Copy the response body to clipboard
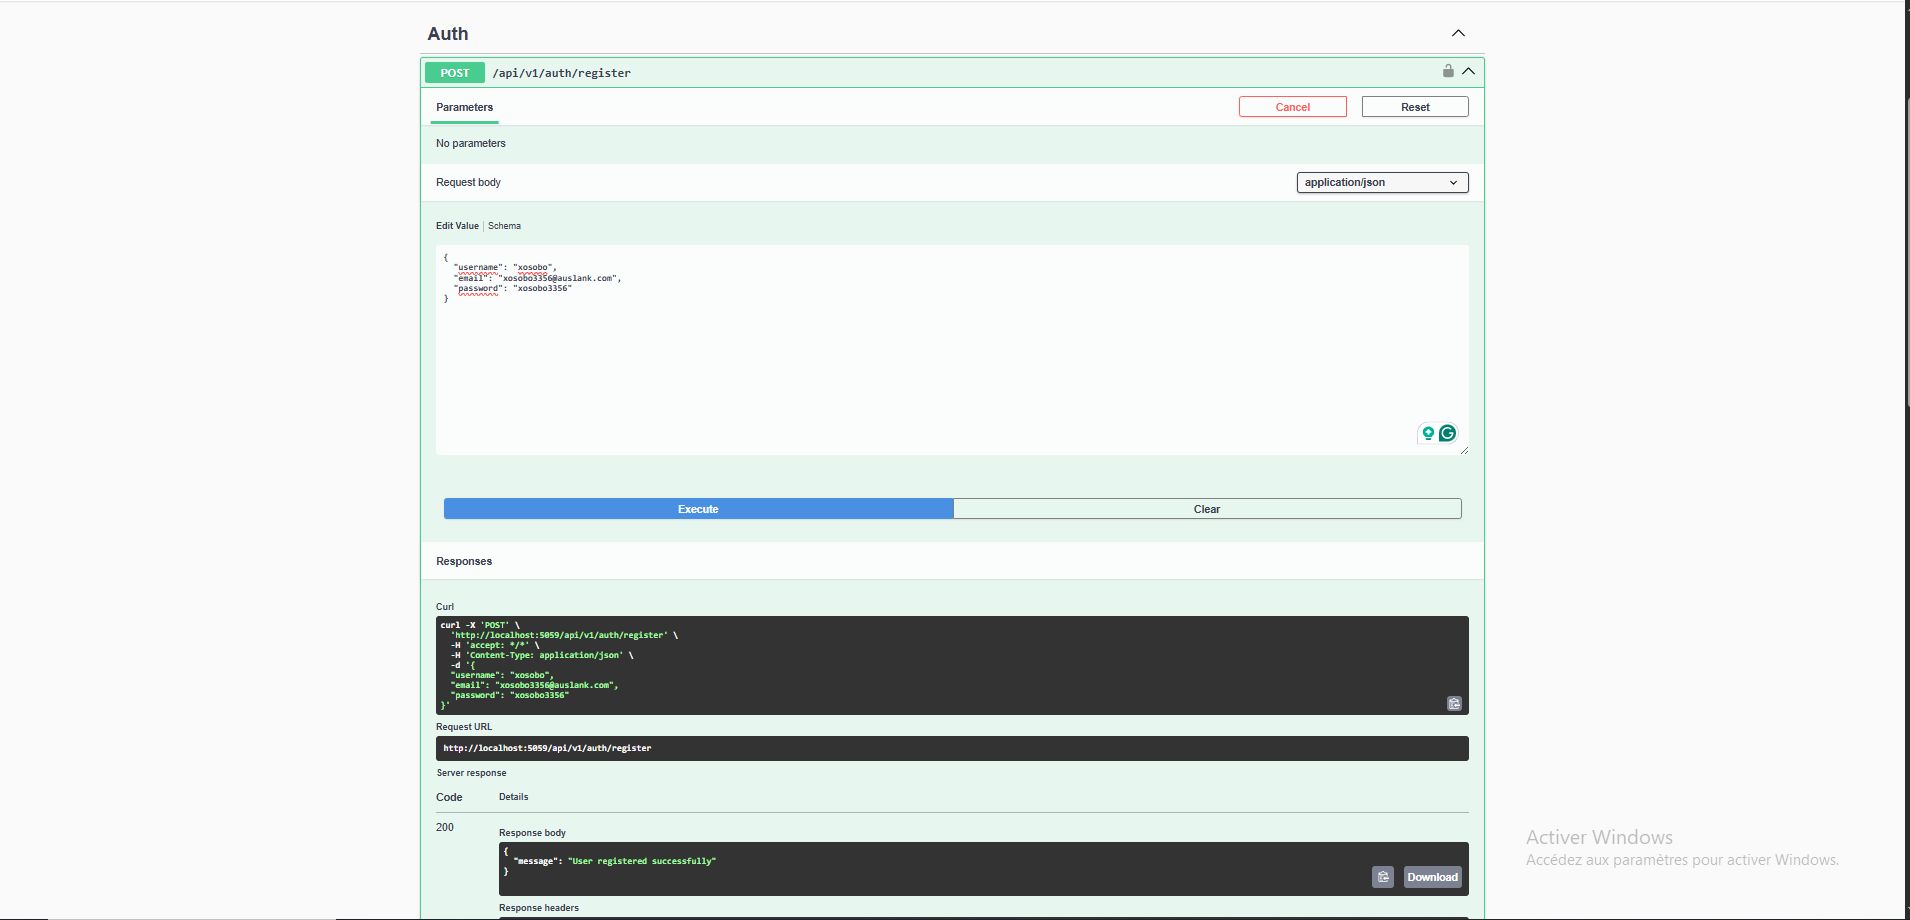Screen dimensions: 1910x920 1382,877
